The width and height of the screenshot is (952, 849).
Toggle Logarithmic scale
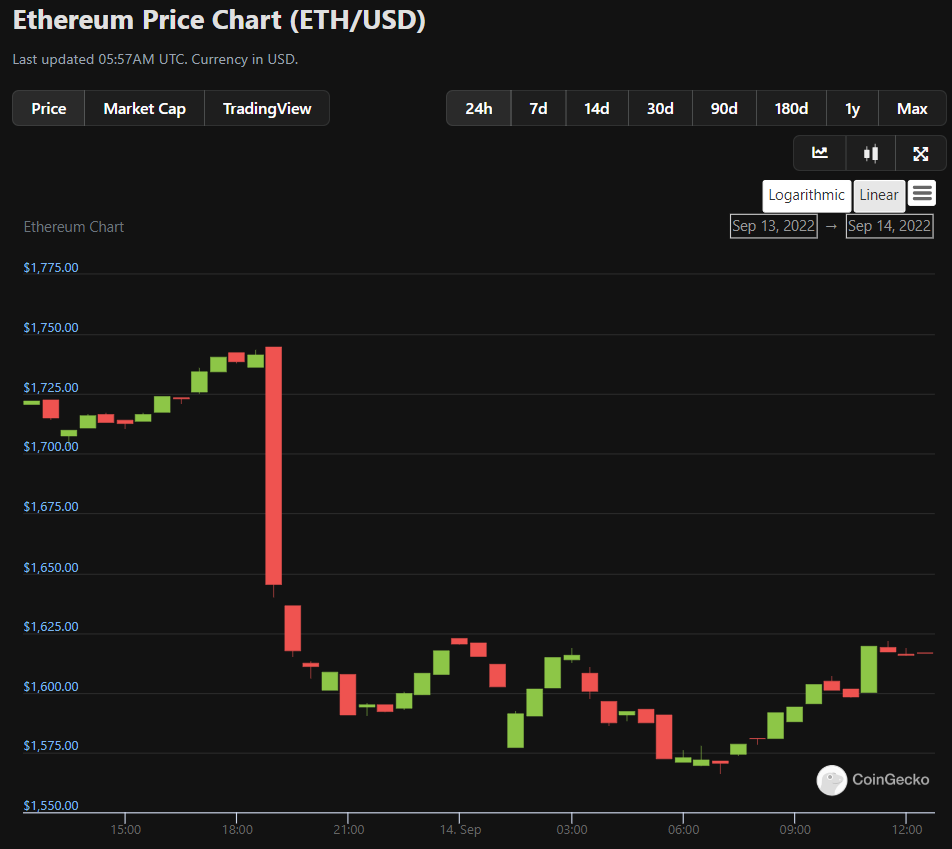click(x=806, y=196)
